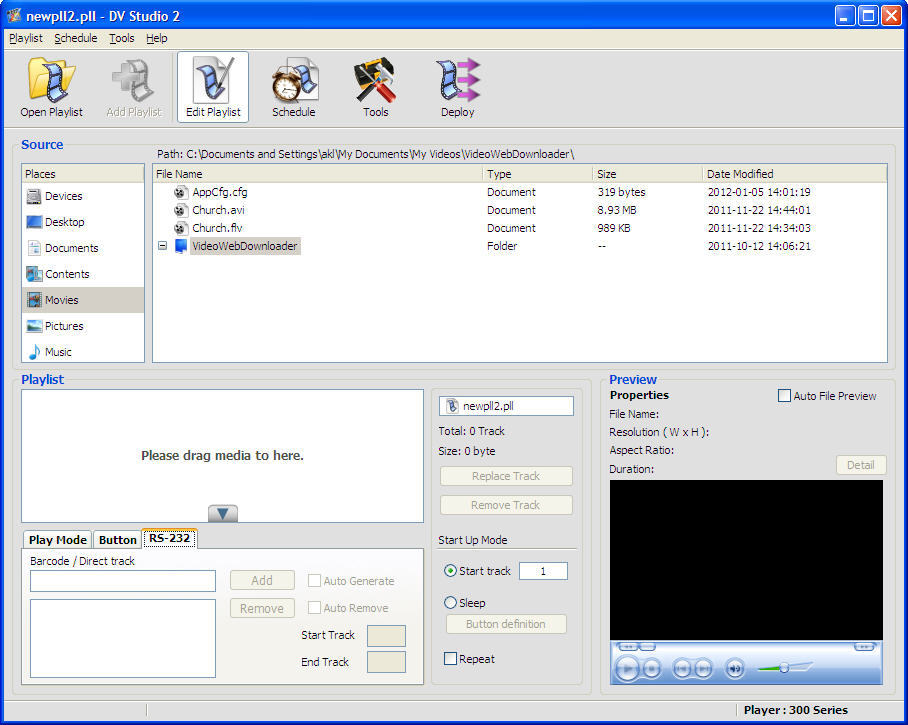The height and width of the screenshot is (725, 908).
Task: Sort by Type column header
Action: pyautogui.click(x=537, y=174)
